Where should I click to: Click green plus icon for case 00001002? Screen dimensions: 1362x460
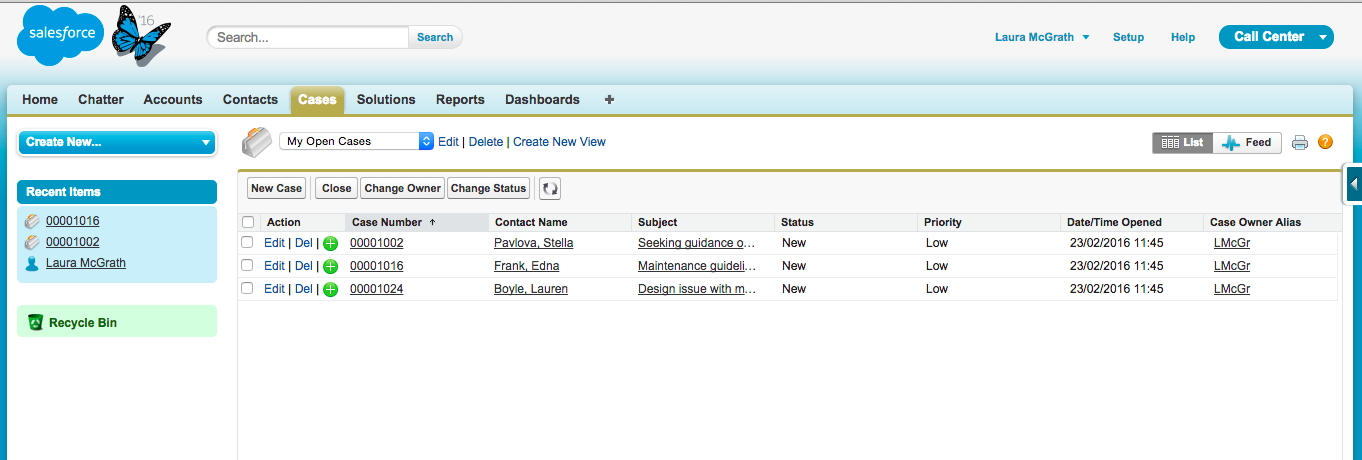coord(330,243)
